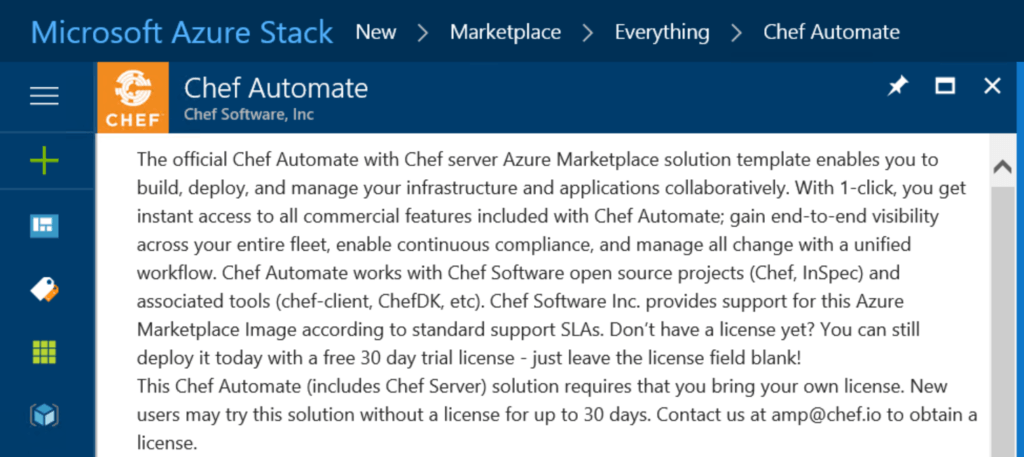Click the Microsoft Azure Stack title
This screenshot has height=457, width=1024.
coord(182,32)
